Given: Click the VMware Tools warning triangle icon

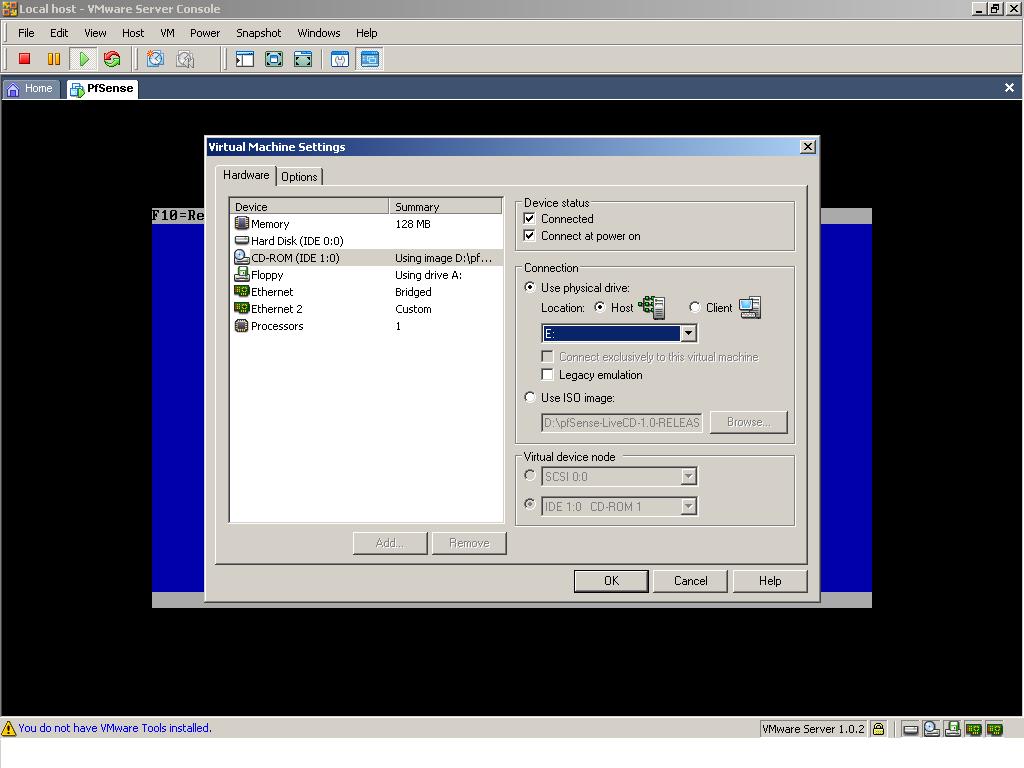Looking at the screenshot, I should [x=8, y=728].
